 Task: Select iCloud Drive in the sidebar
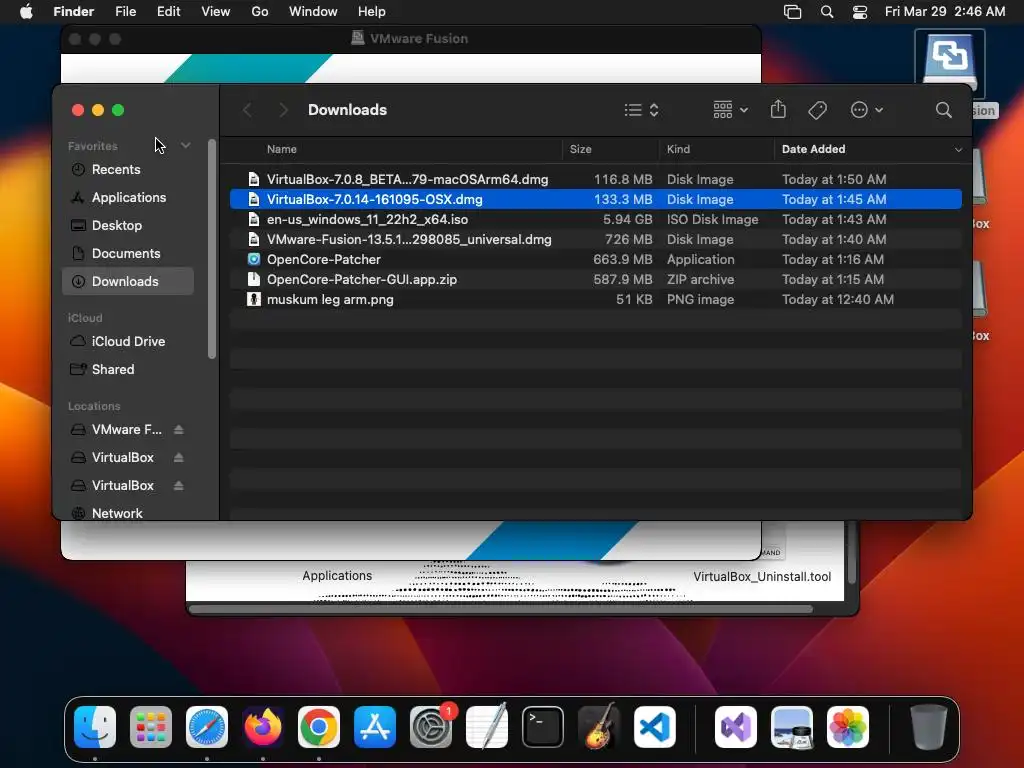coord(129,342)
